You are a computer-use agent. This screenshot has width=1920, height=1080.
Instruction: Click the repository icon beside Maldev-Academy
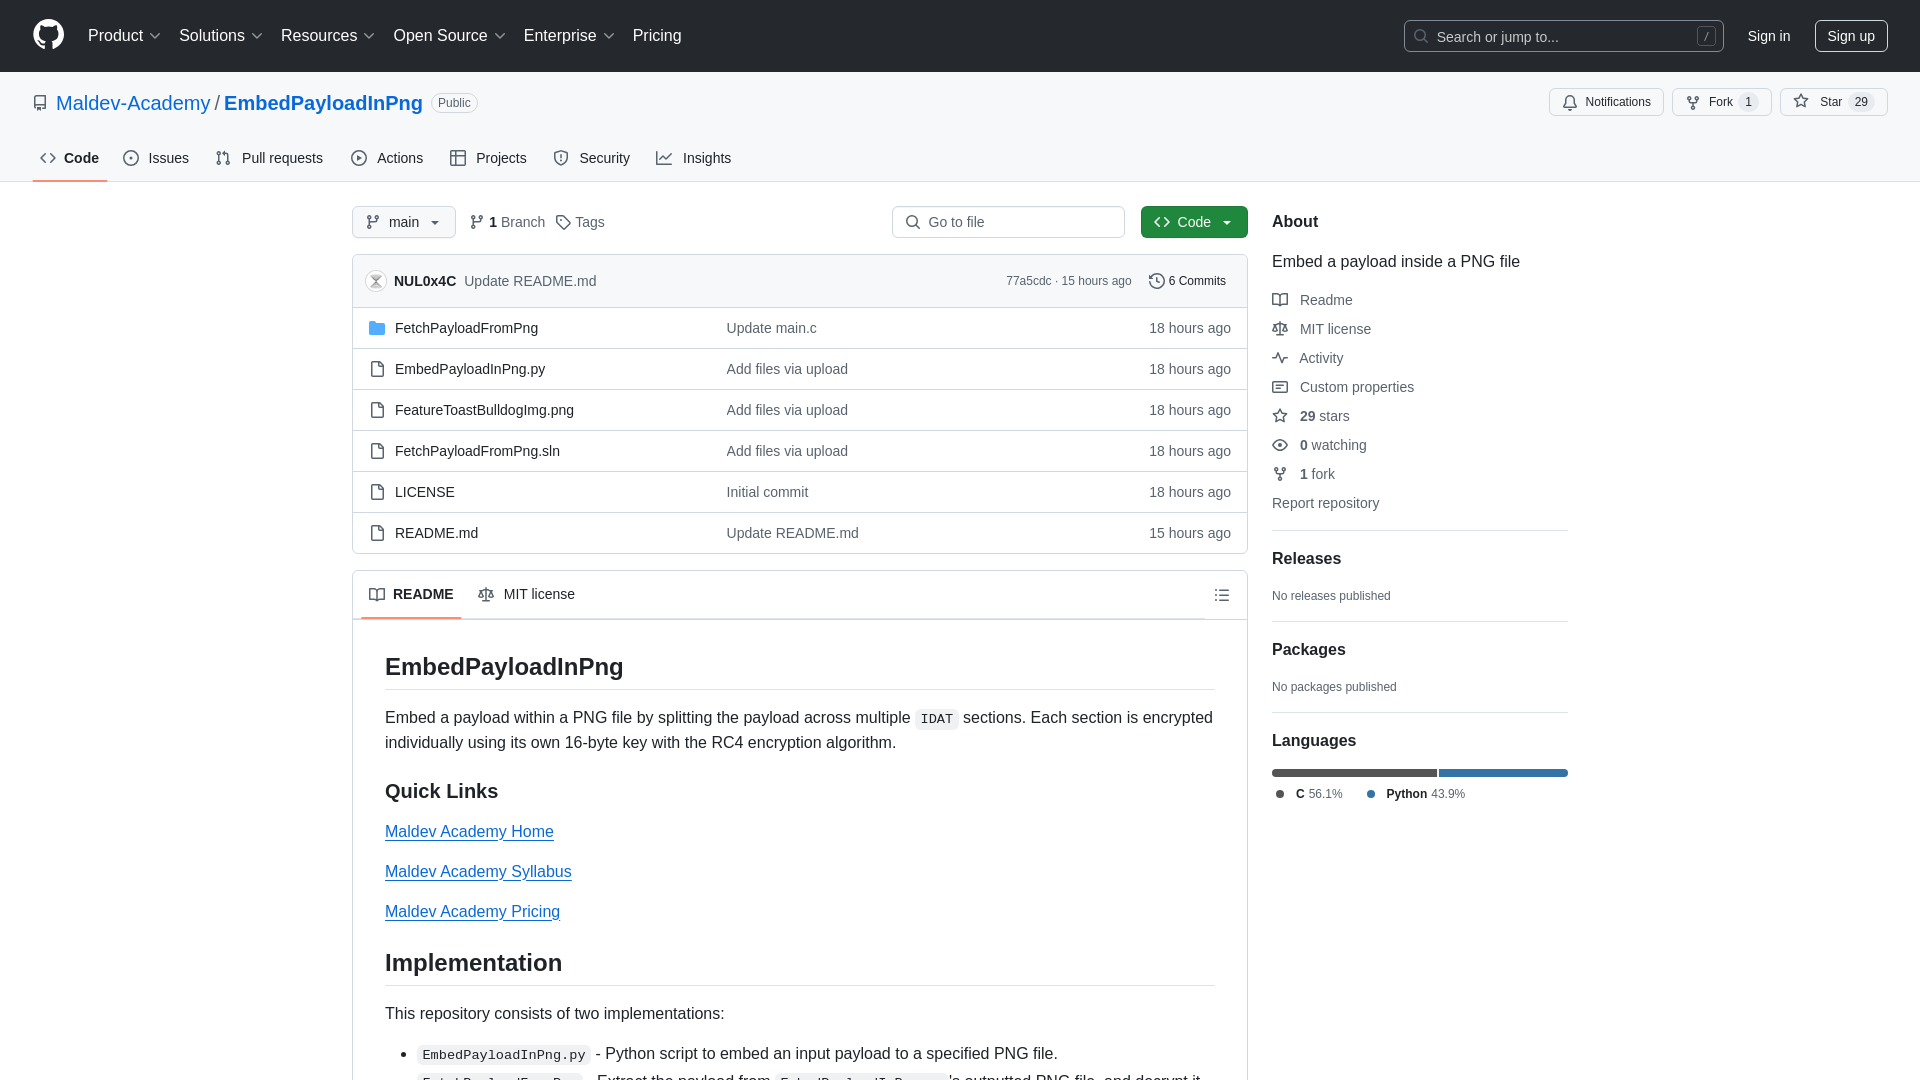[x=40, y=103]
